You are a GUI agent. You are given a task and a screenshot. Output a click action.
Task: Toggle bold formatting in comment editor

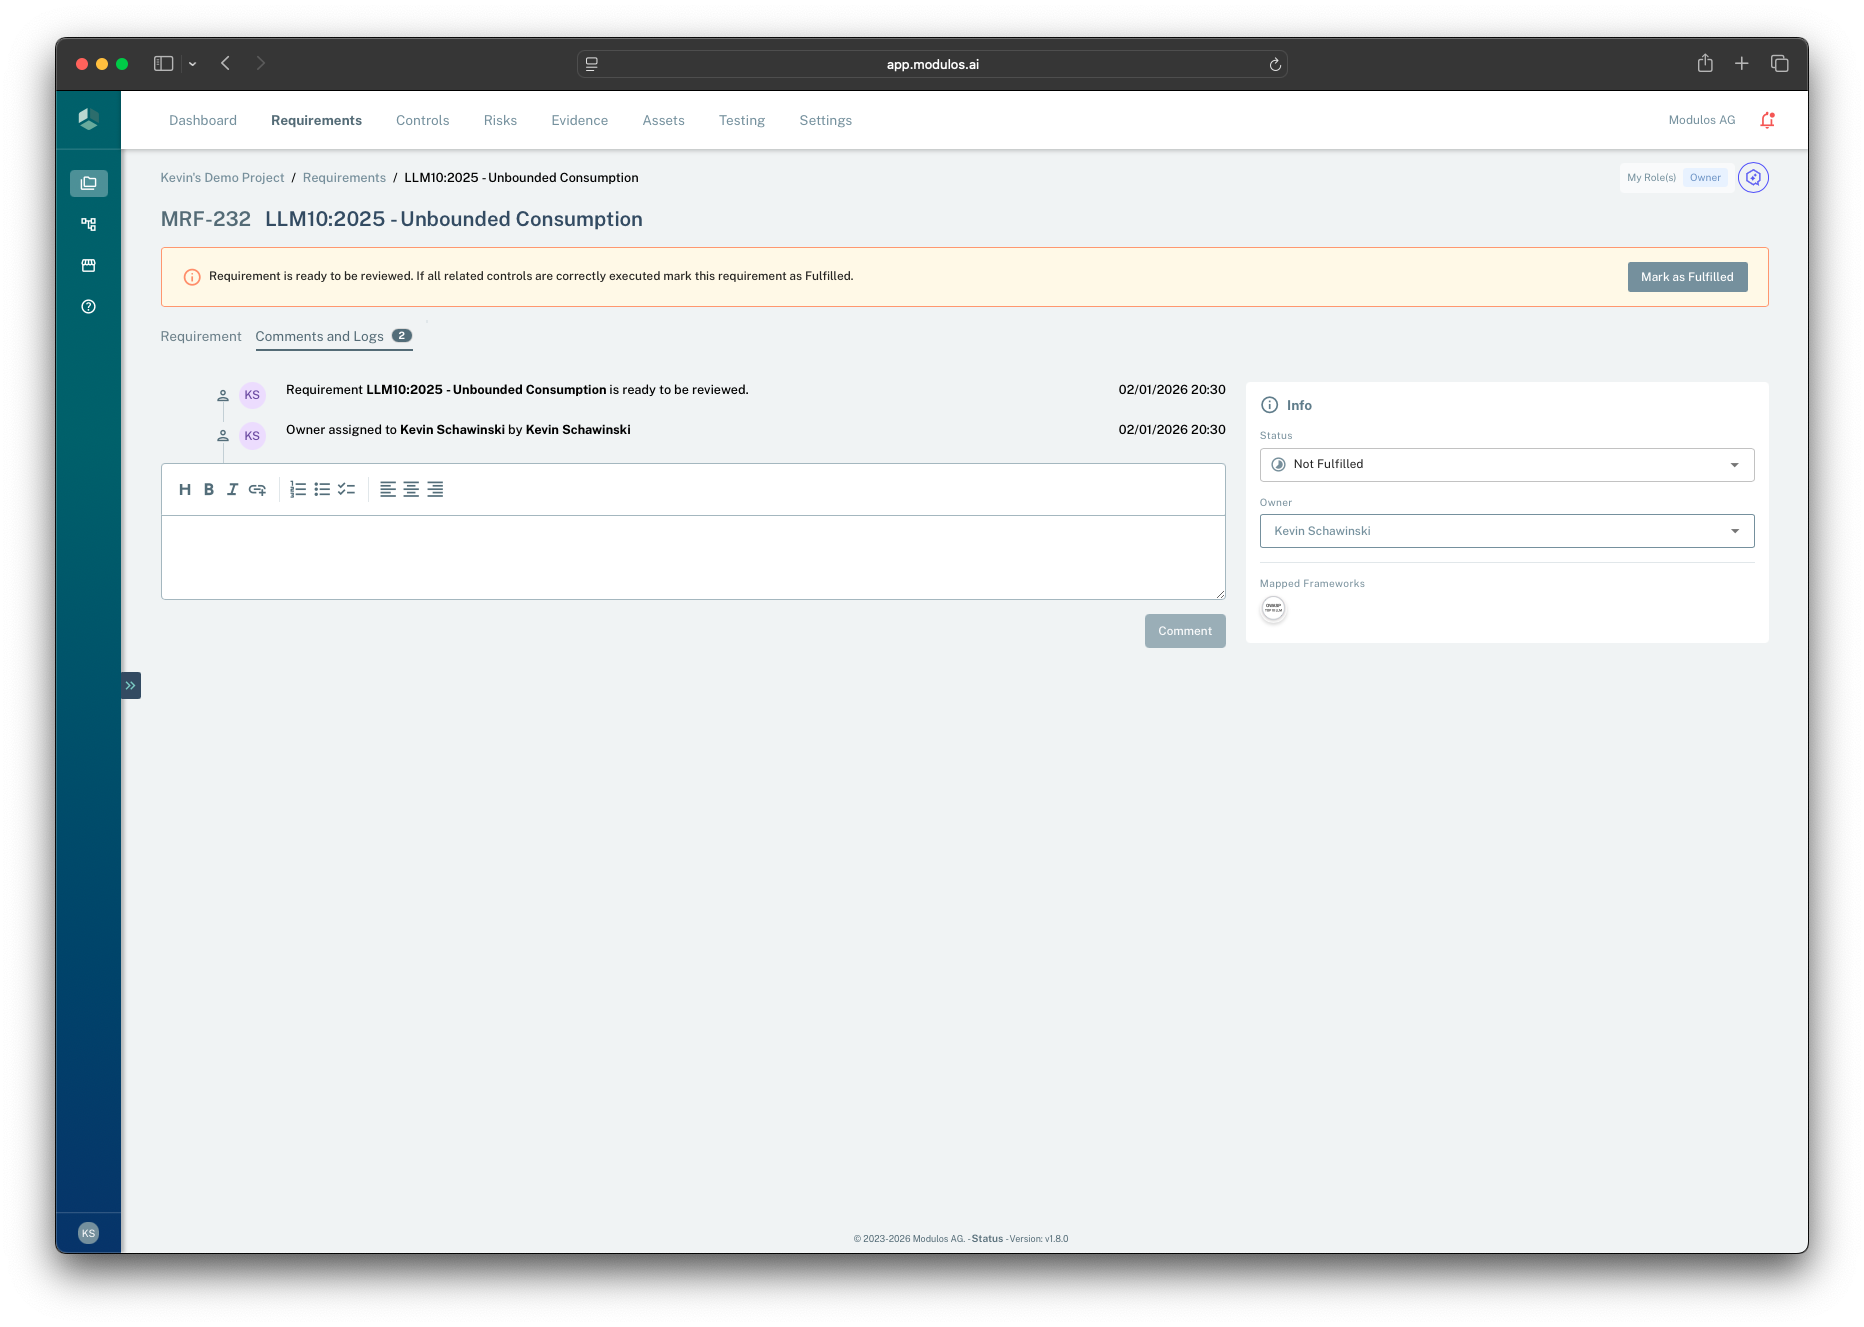(208, 489)
